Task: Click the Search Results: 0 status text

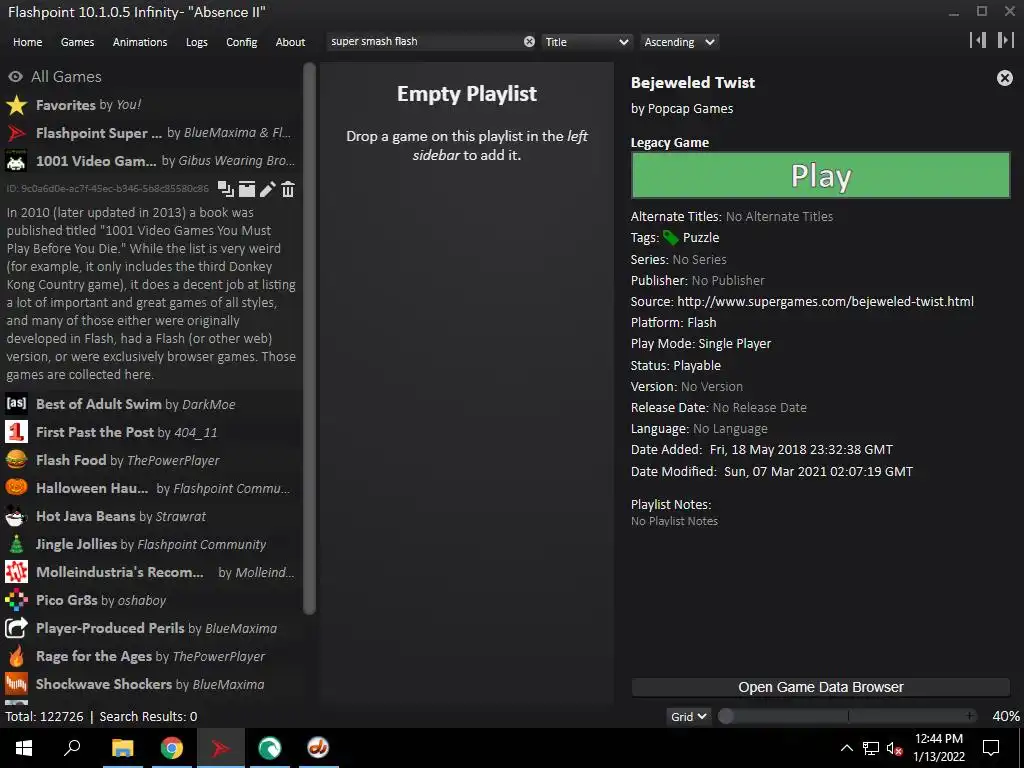Action: point(148,716)
